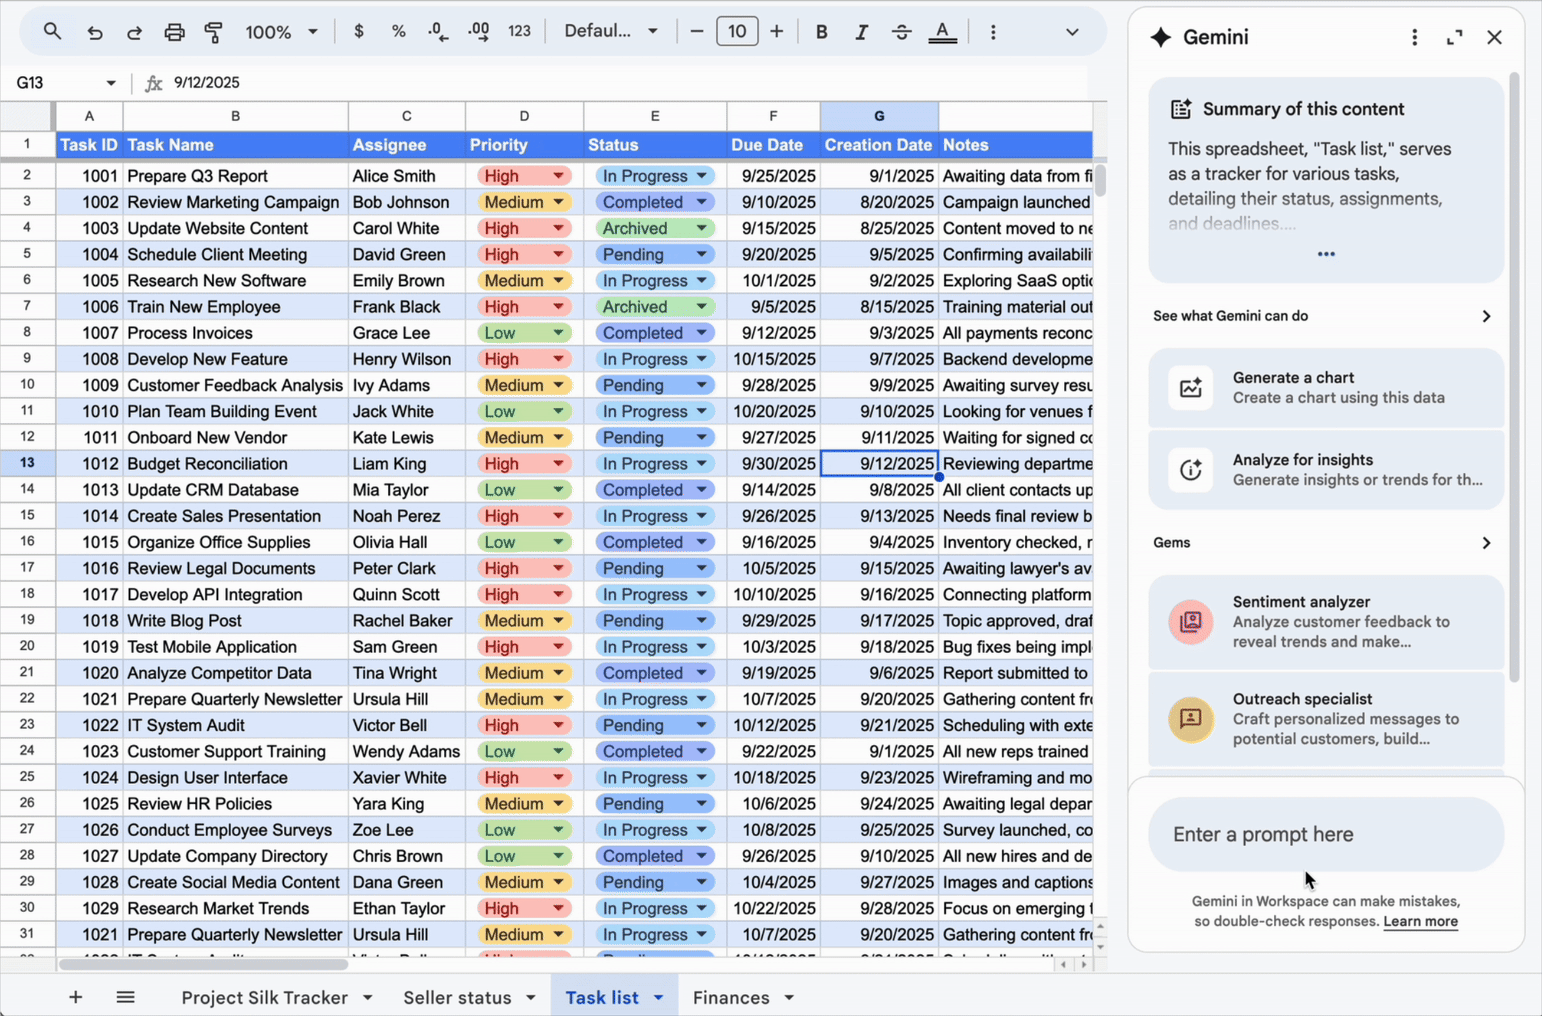Viewport: 1542px width, 1016px height.
Task: Click the print icon in toolbar
Action: tap(174, 32)
